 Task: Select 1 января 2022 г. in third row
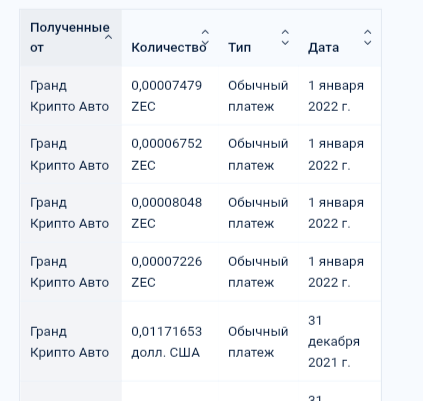tap(336, 213)
